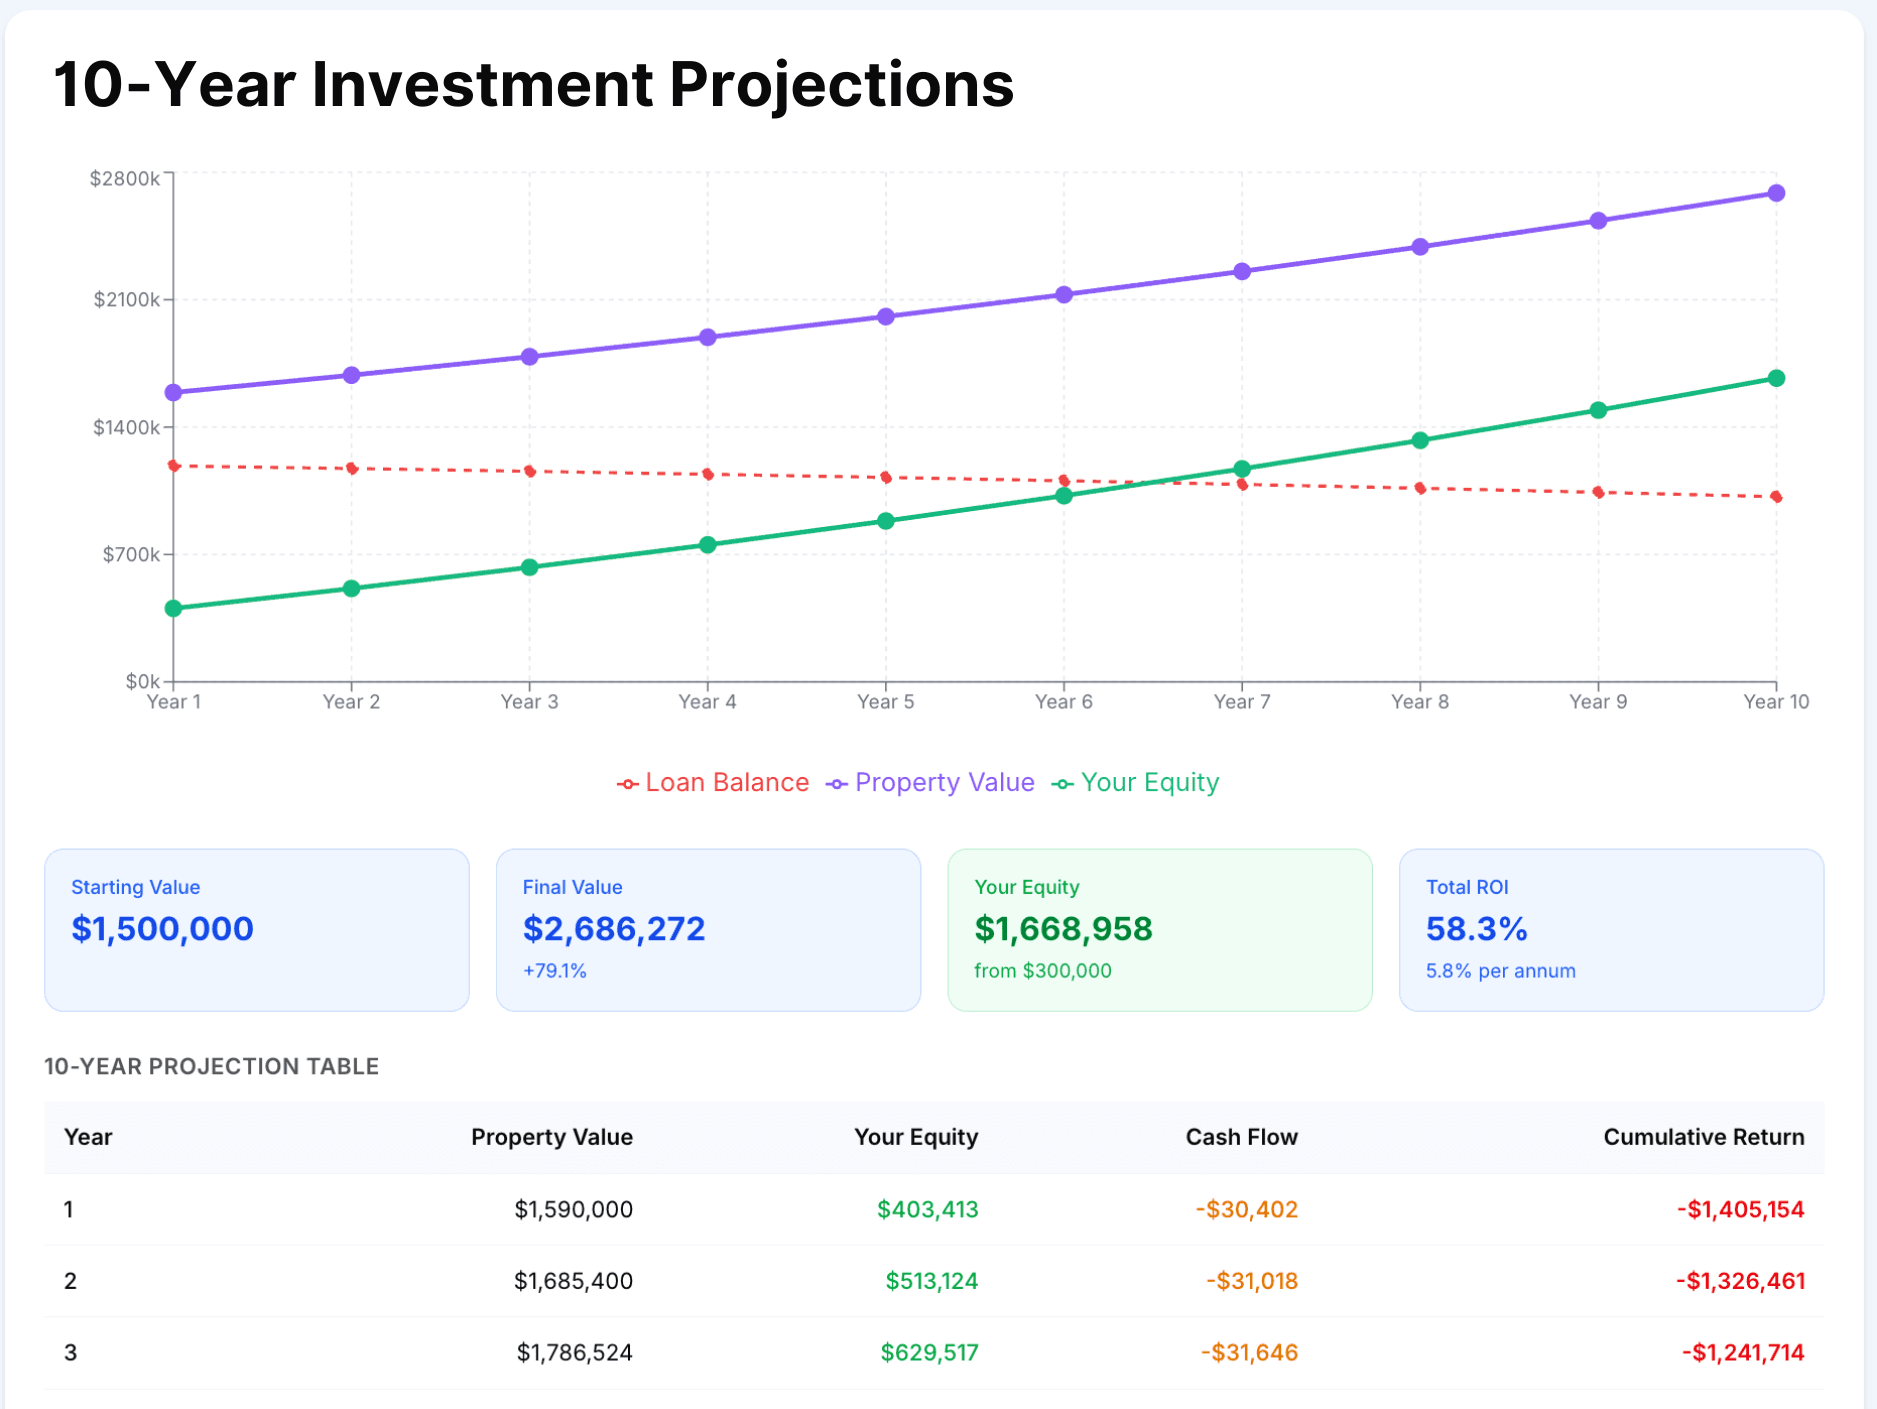Click the purple Property Value legend marker icon

pos(837,784)
